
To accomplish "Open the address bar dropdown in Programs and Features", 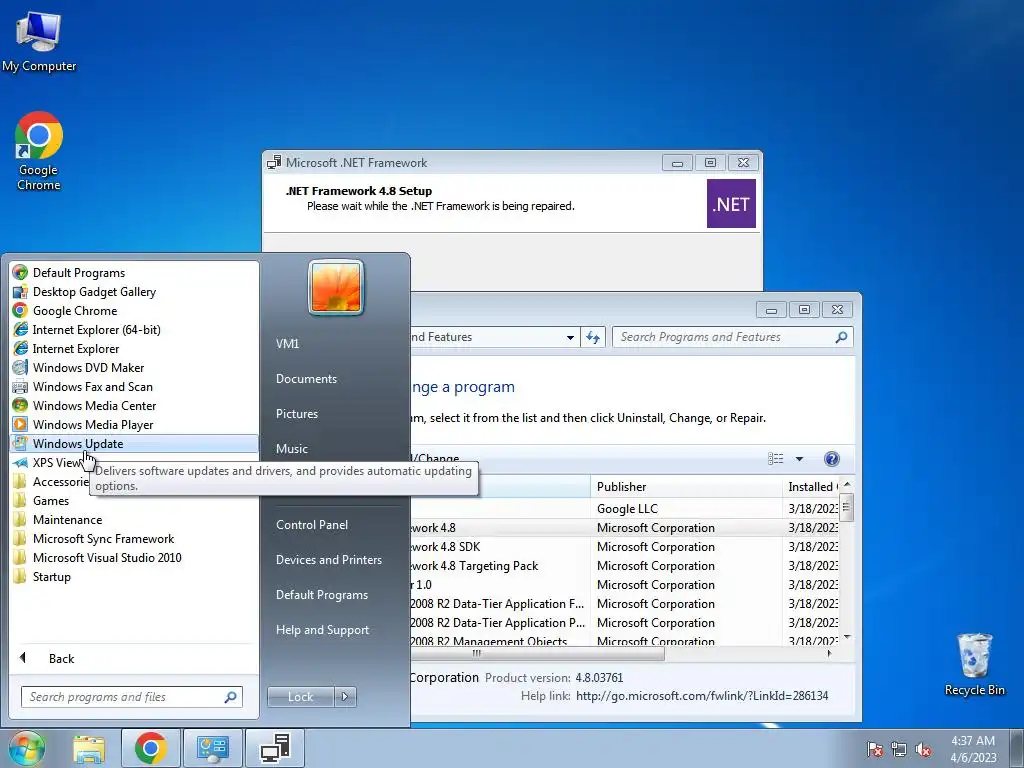I will (570, 338).
